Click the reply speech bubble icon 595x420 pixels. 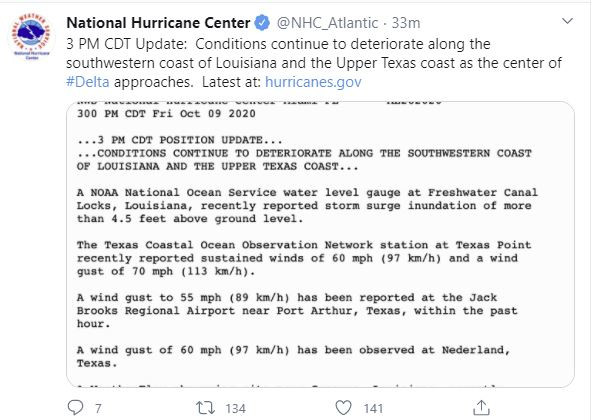(x=75, y=408)
